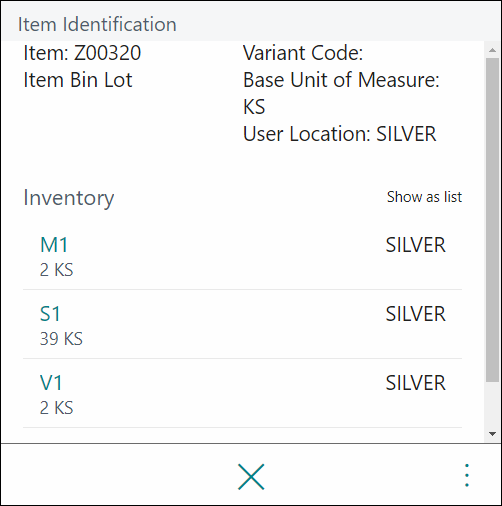Screen dimensions: 502x506
Task: Select the SILVER location on S1 row
Action: click(x=415, y=314)
